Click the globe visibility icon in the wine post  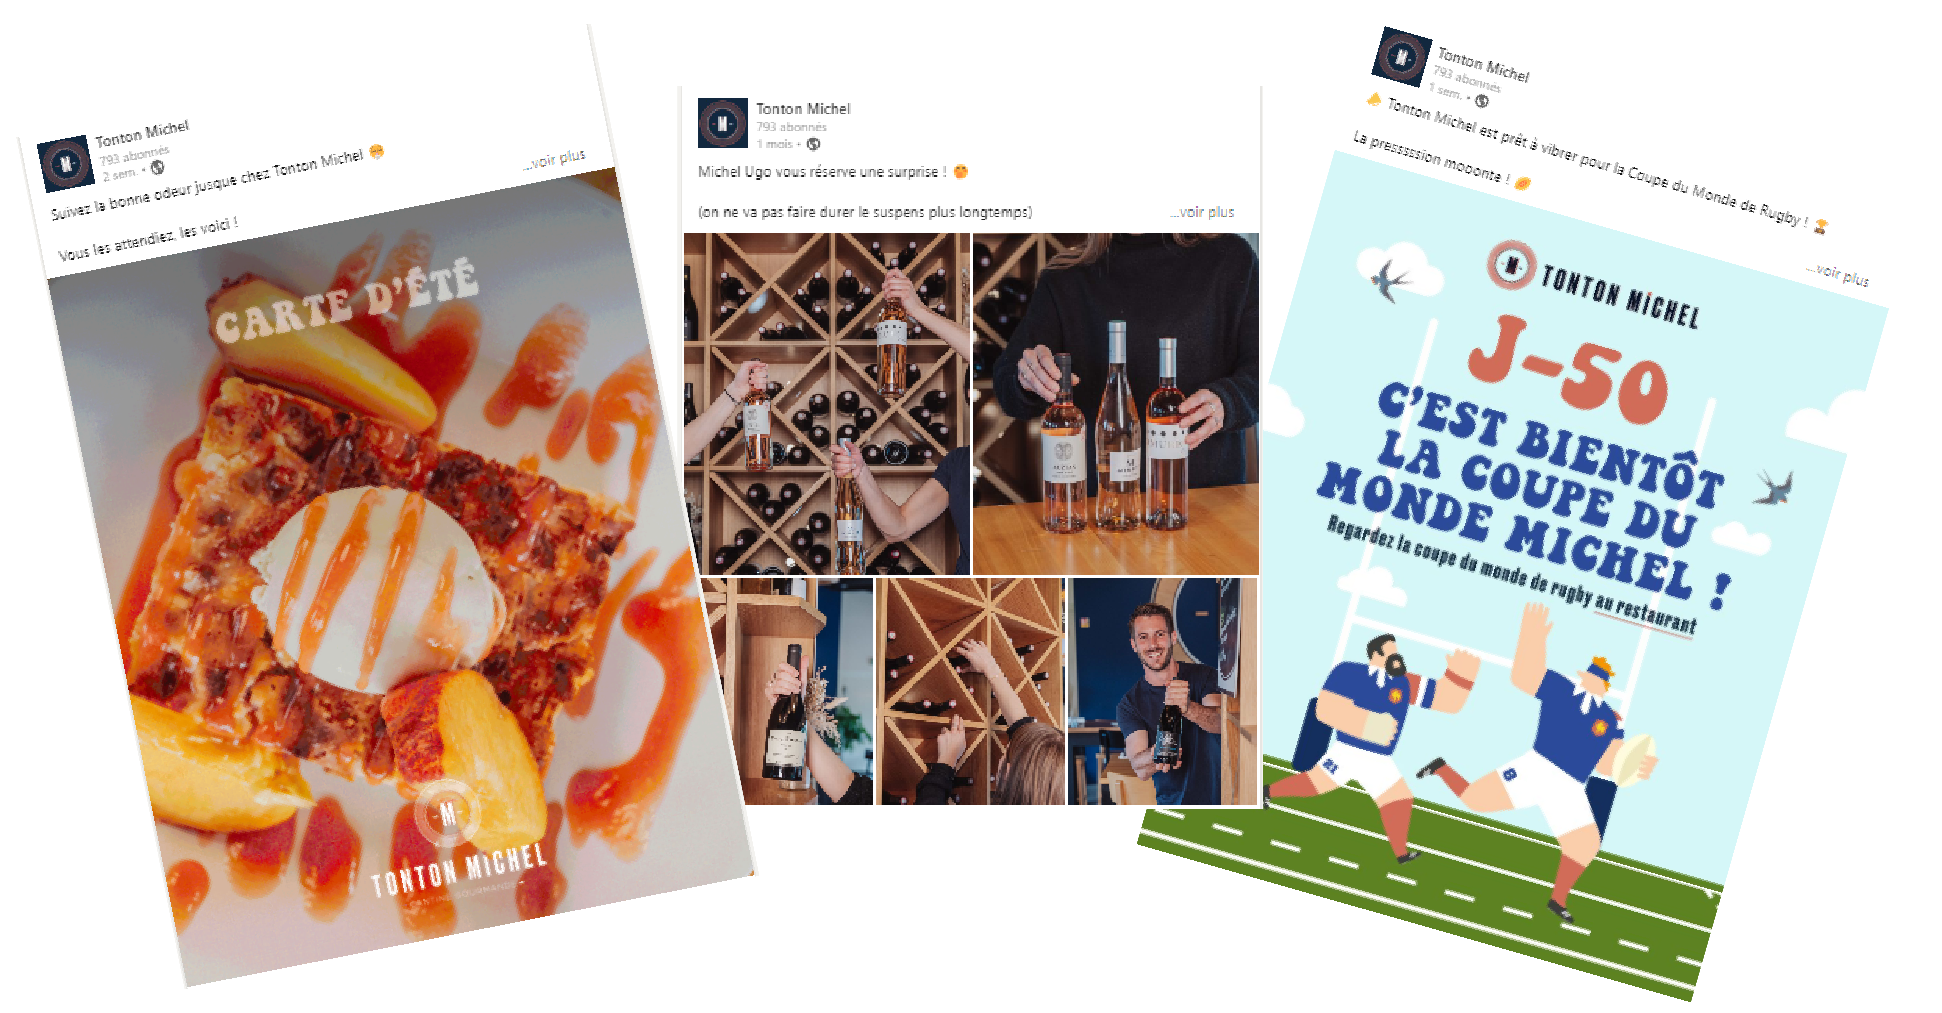point(813,144)
